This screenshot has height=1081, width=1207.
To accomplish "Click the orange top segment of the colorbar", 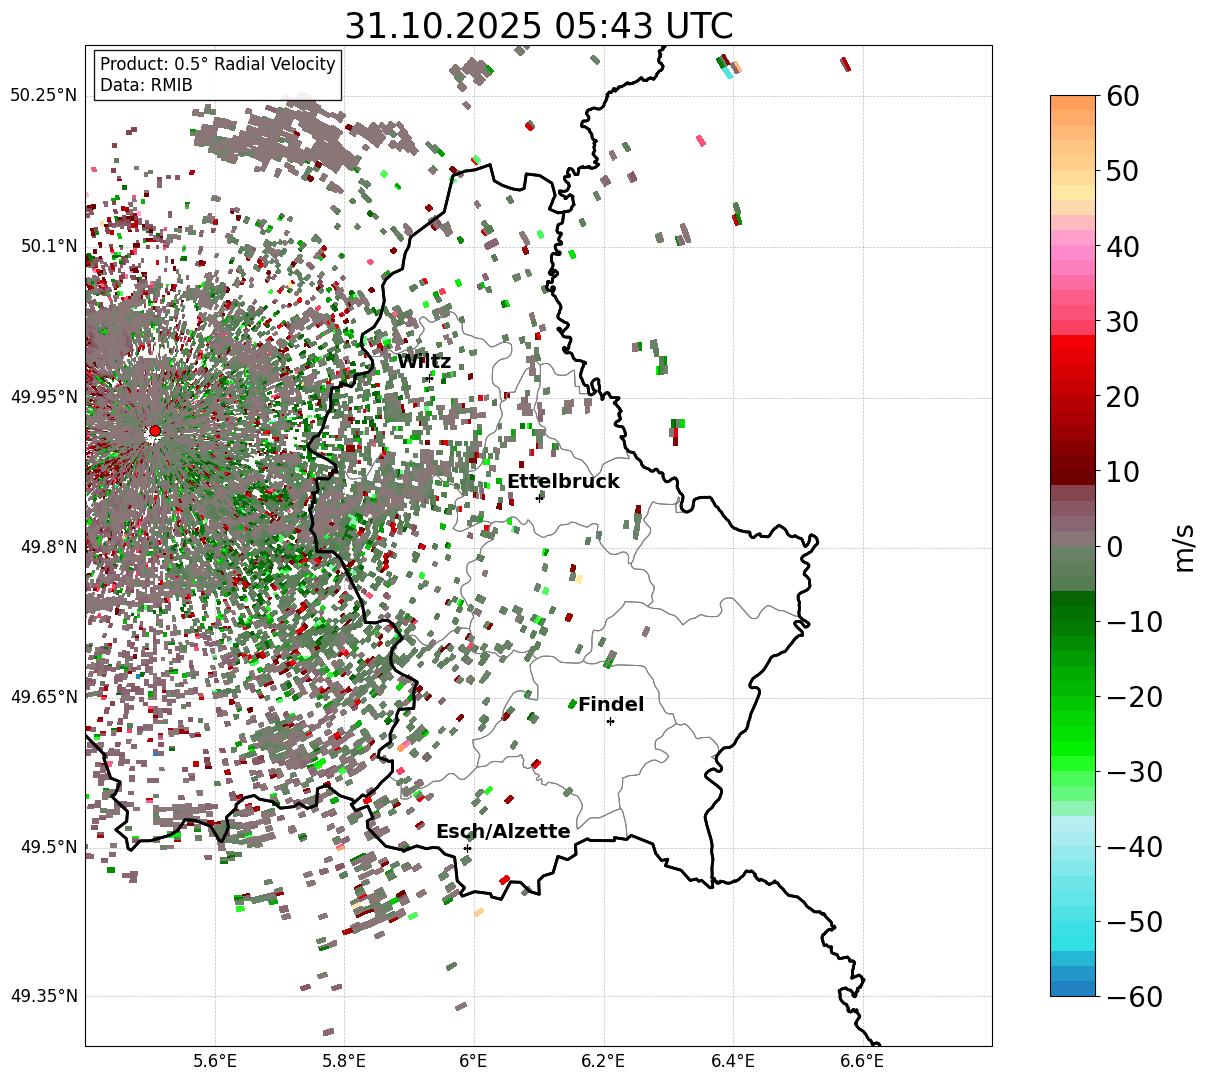I will [1073, 103].
